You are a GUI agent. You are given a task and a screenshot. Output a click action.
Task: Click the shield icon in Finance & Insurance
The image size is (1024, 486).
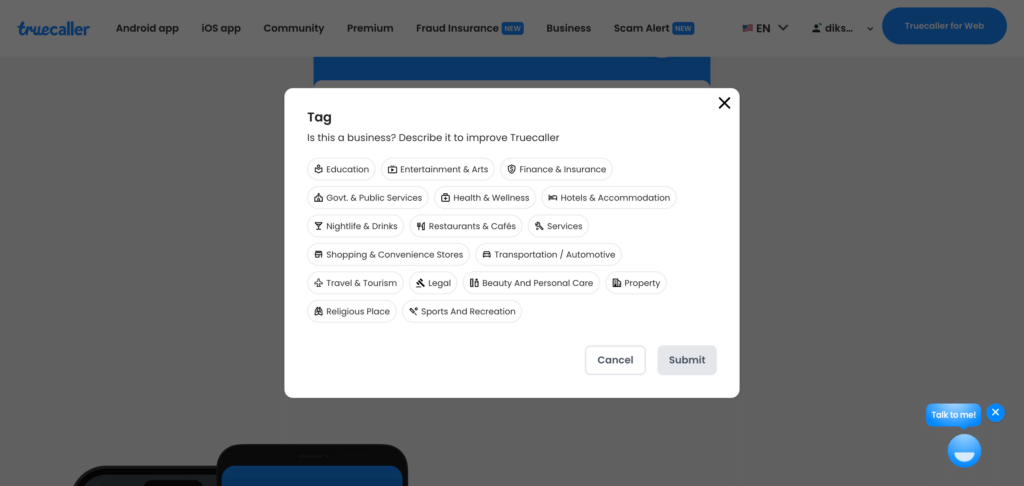511,169
